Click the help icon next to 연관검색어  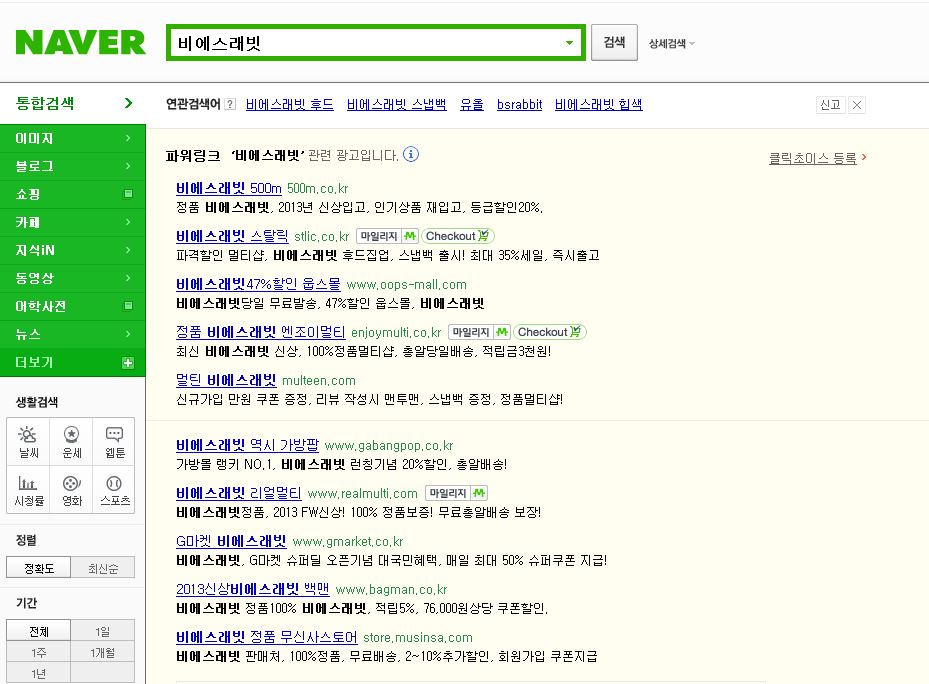tap(230, 104)
